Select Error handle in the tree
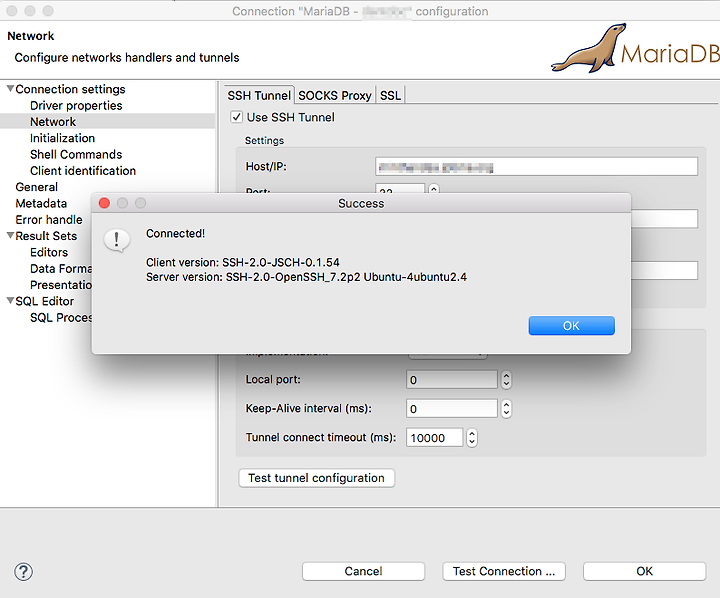Screen dimensions: 720x598 [x=49, y=220]
